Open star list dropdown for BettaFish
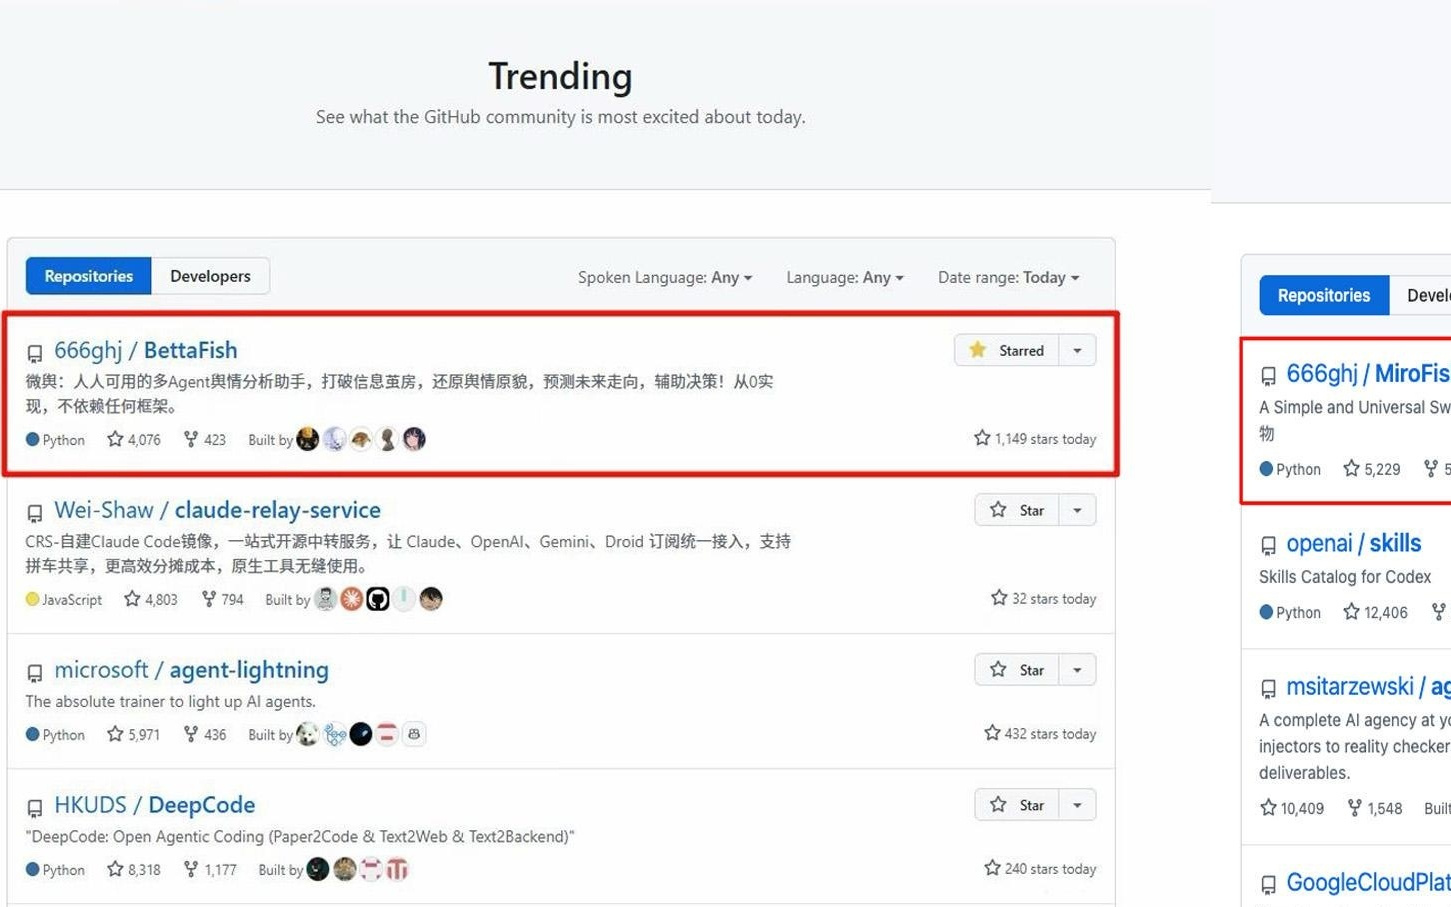Viewport: 1451px width, 907px height. point(1077,350)
